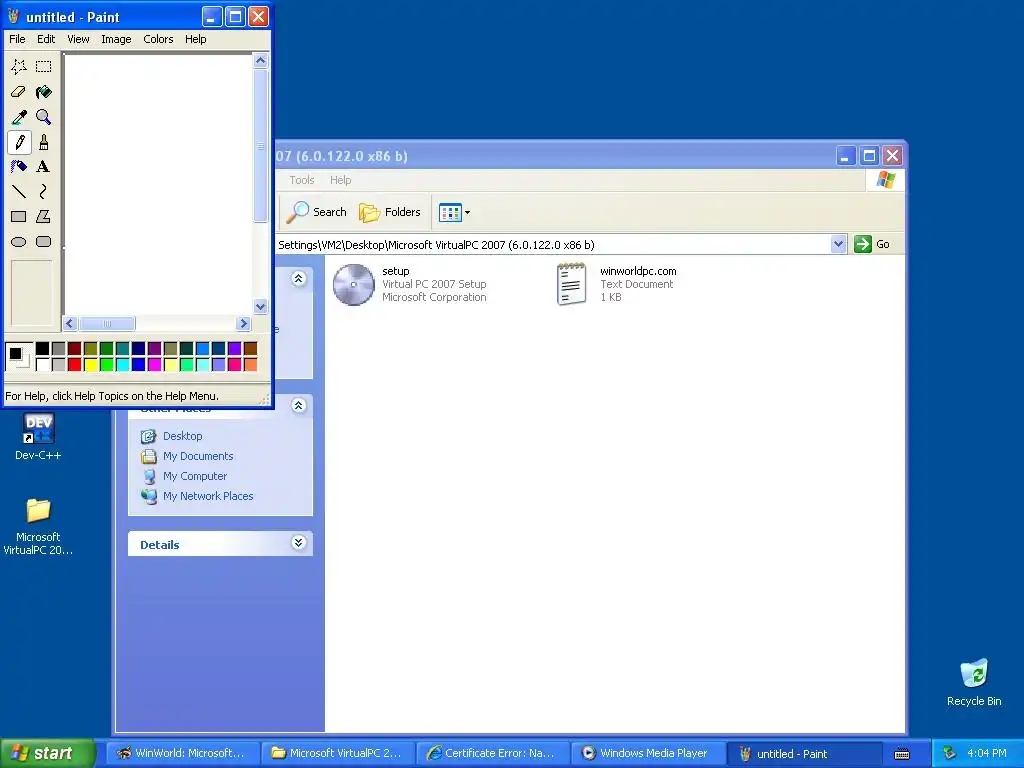The height and width of the screenshot is (768, 1024).
Task: Open the Explorer Help menu
Action: pyautogui.click(x=340, y=180)
